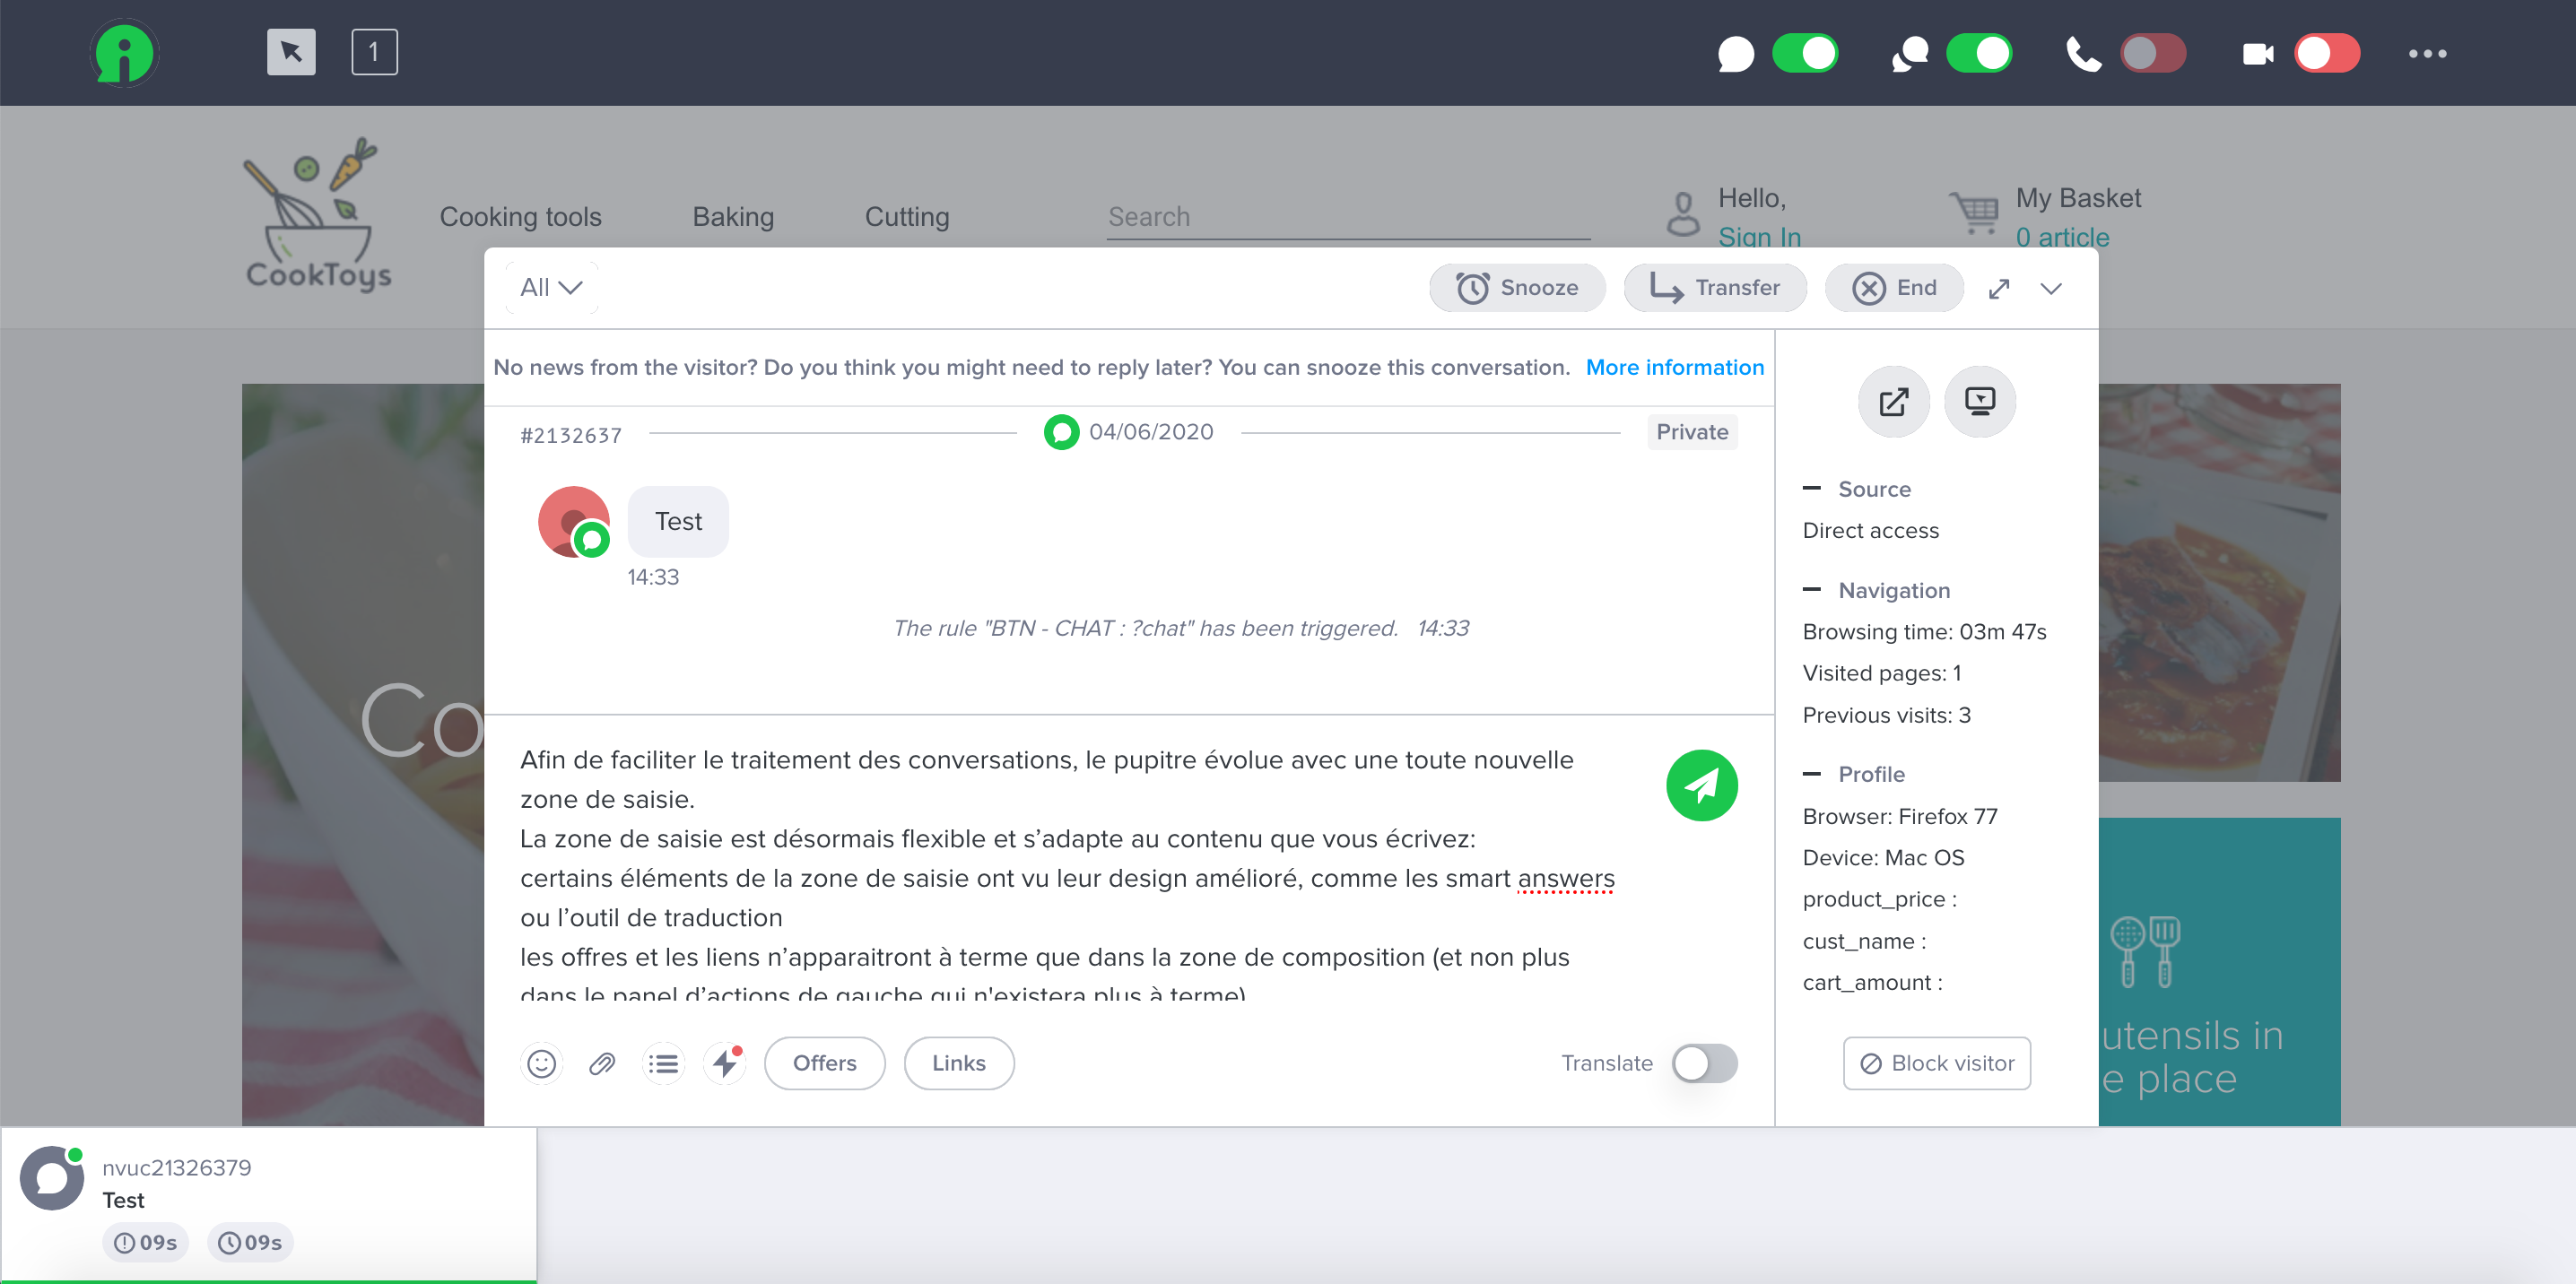This screenshot has height=1284, width=2576.
Task: Click the Direct access source value
Action: pyautogui.click(x=1870, y=531)
